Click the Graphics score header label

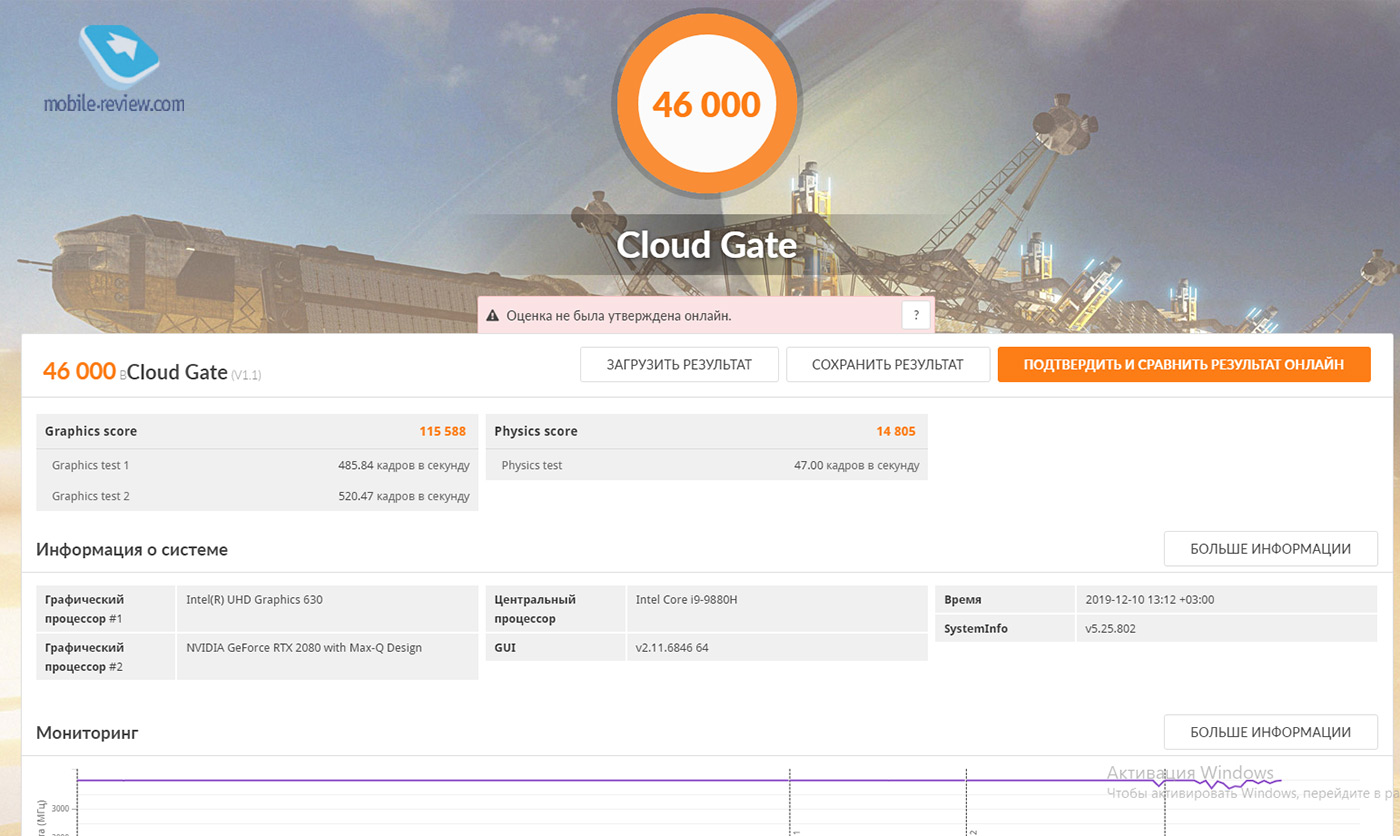click(x=91, y=432)
